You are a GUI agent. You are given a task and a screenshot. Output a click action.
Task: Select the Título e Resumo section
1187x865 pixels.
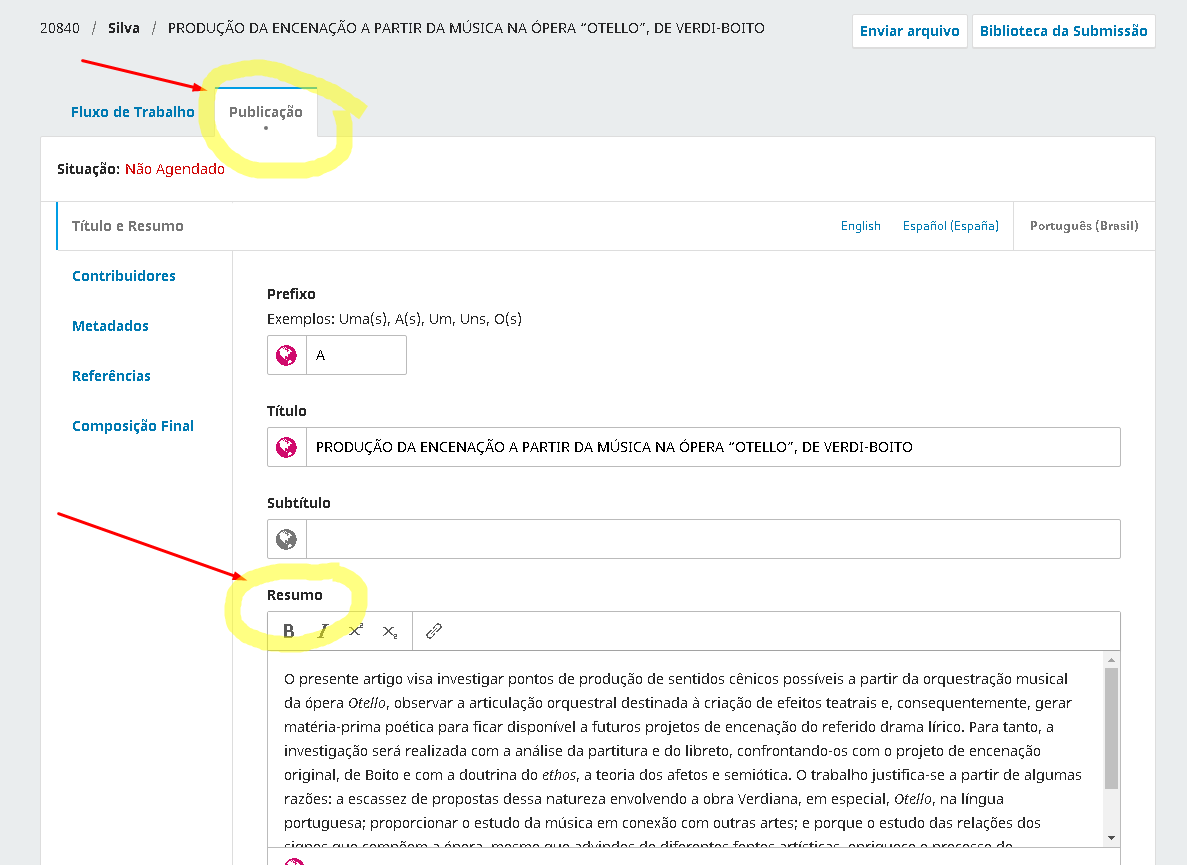click(127, 226)
